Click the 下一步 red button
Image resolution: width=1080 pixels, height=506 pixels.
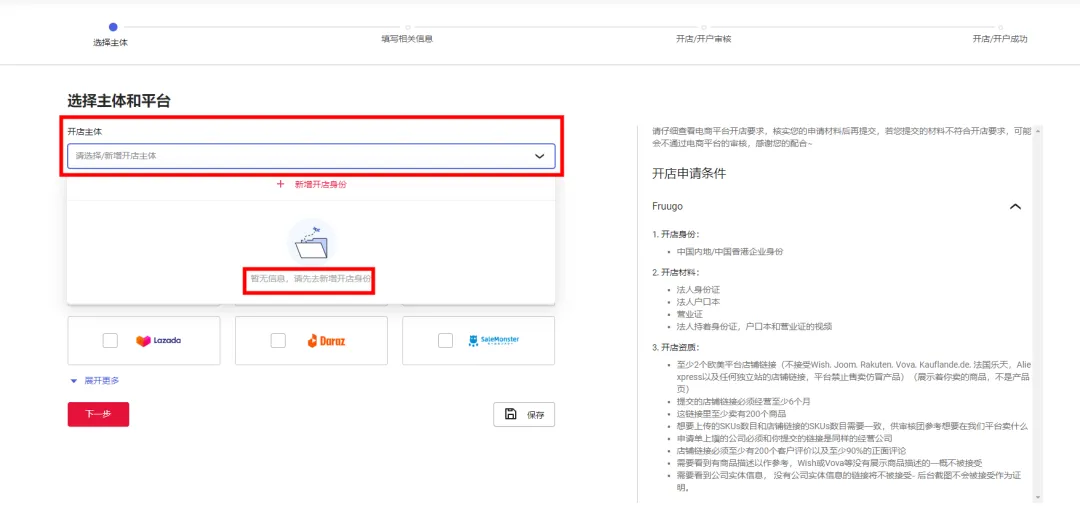click(x=98, y=414)
